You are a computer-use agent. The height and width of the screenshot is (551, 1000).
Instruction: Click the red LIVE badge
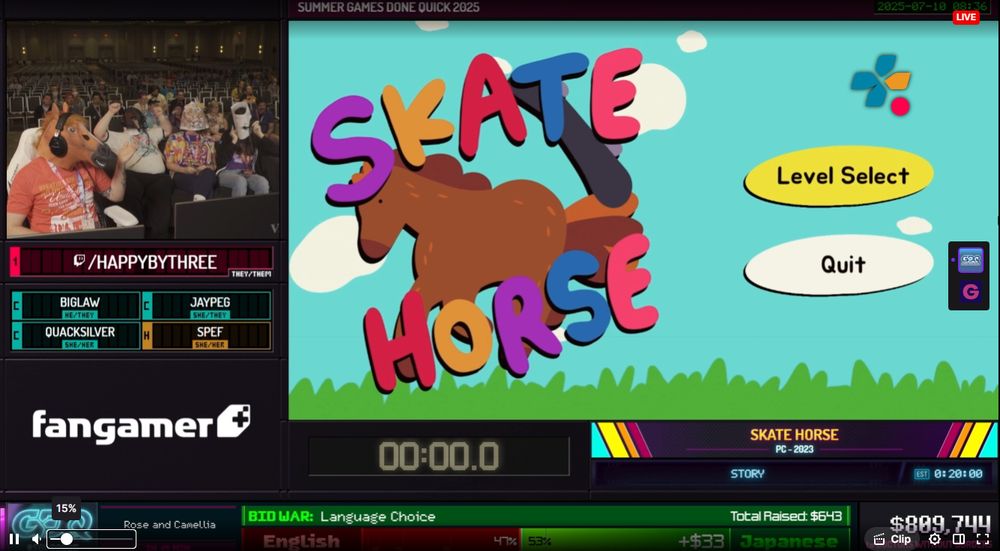[x=966, y=17]
